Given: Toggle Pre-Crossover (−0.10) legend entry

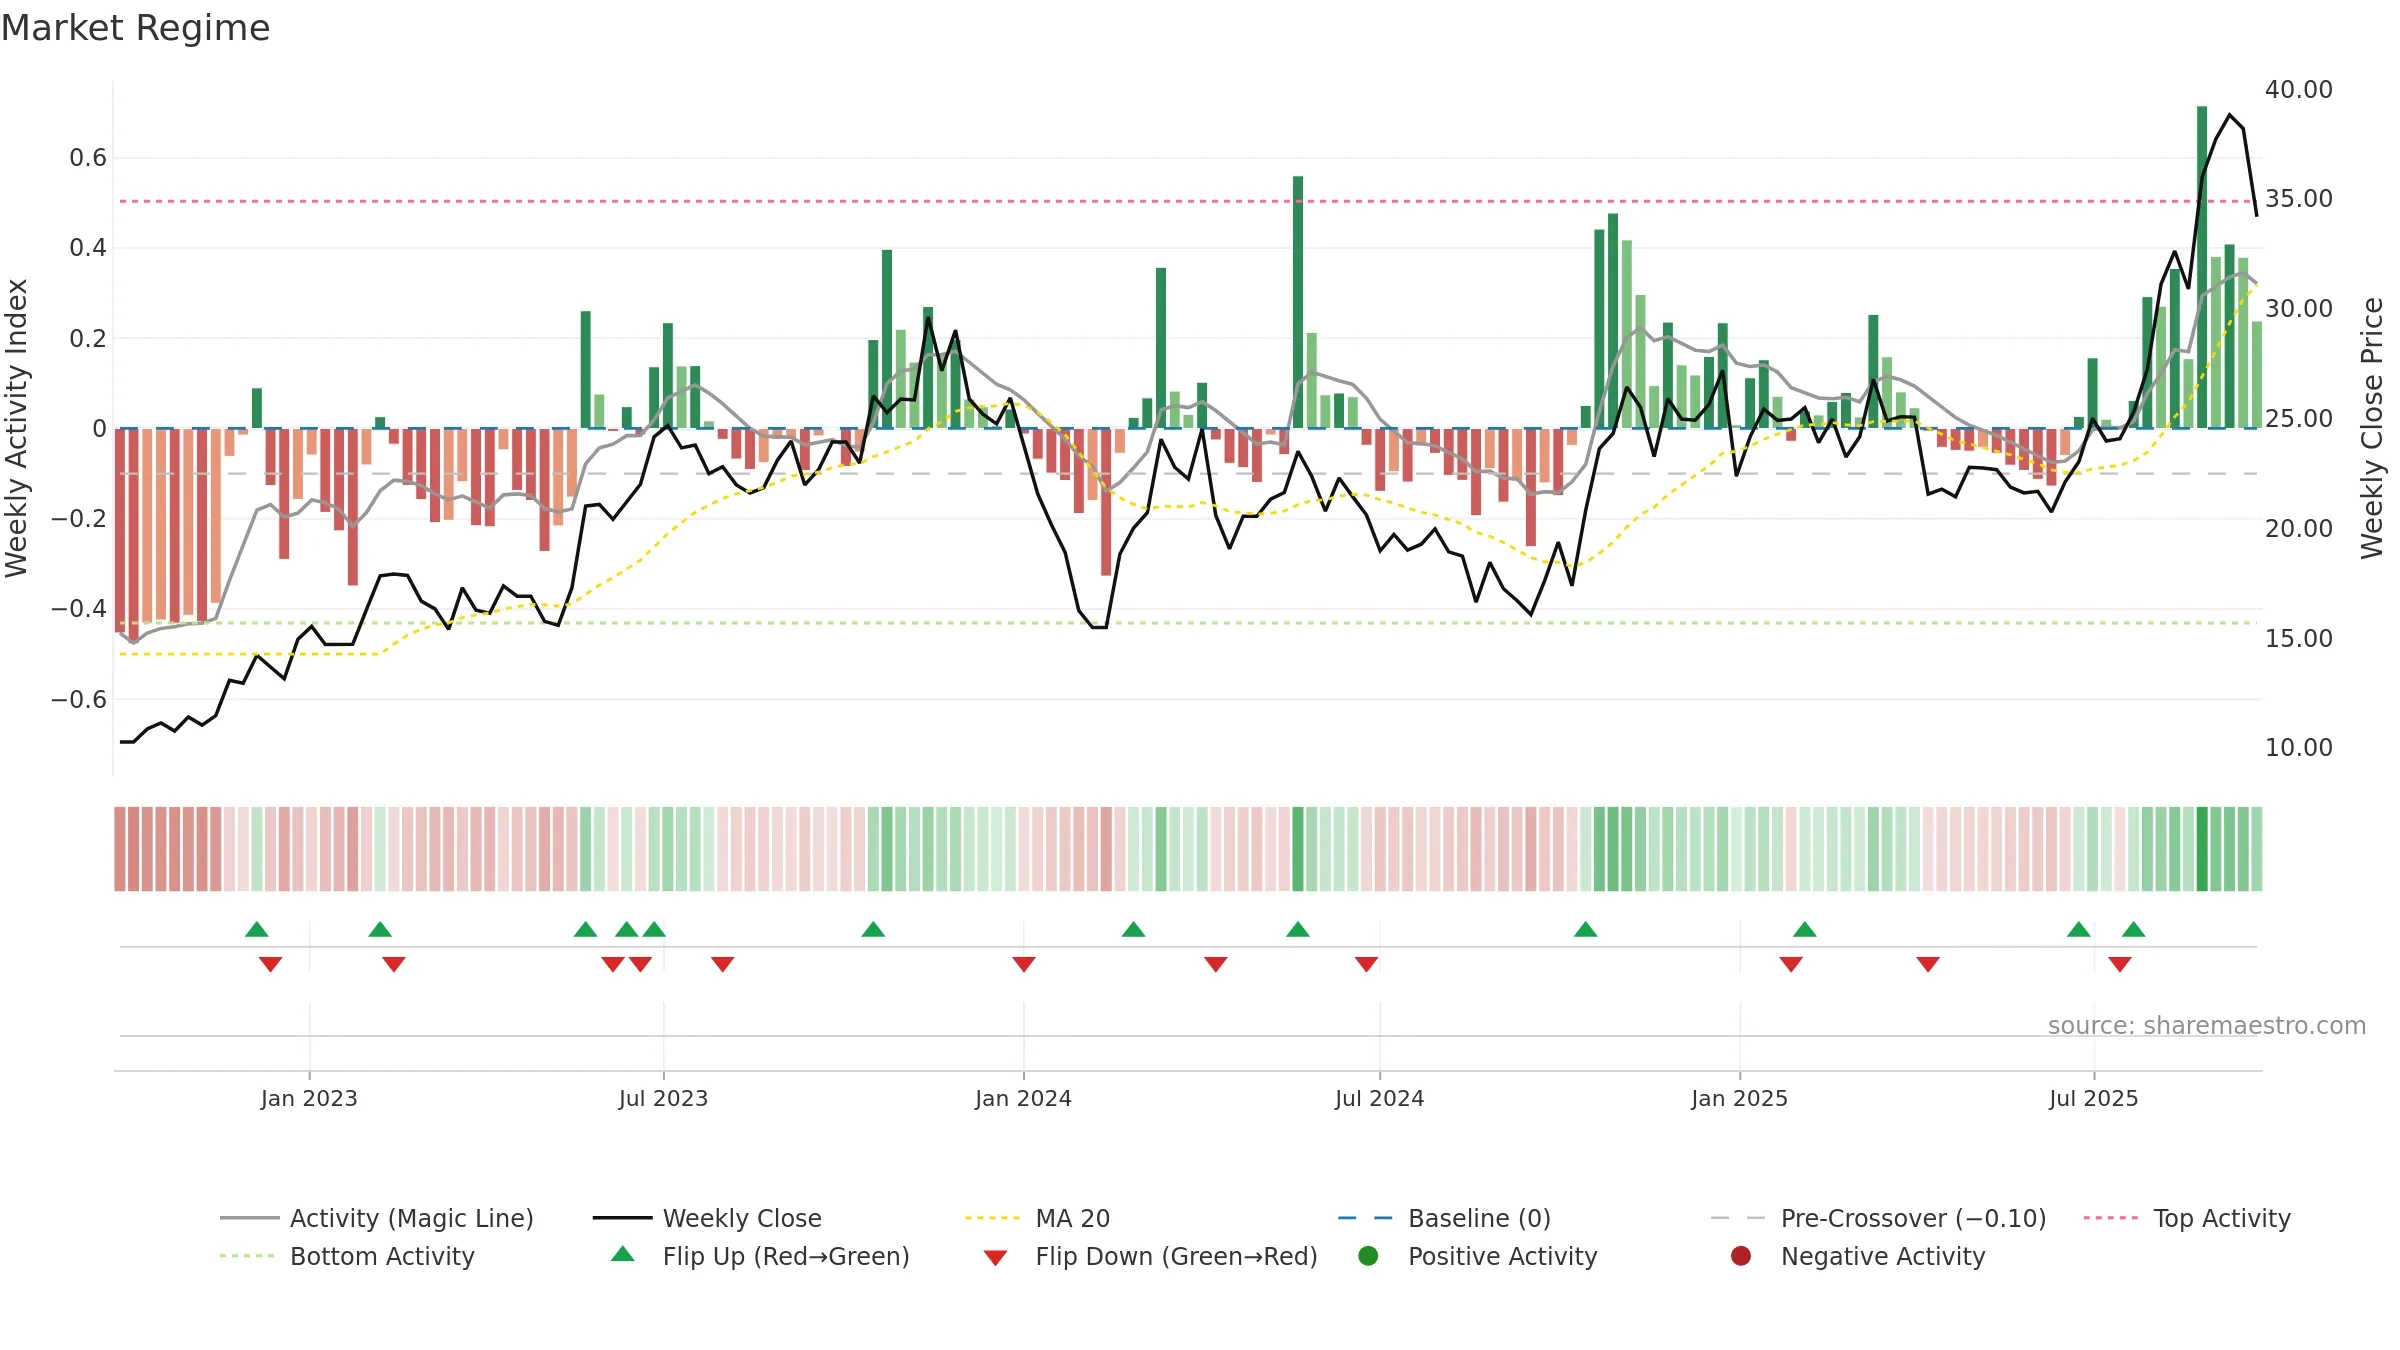Looking at the screenshot, I should pos(1879,1218).
